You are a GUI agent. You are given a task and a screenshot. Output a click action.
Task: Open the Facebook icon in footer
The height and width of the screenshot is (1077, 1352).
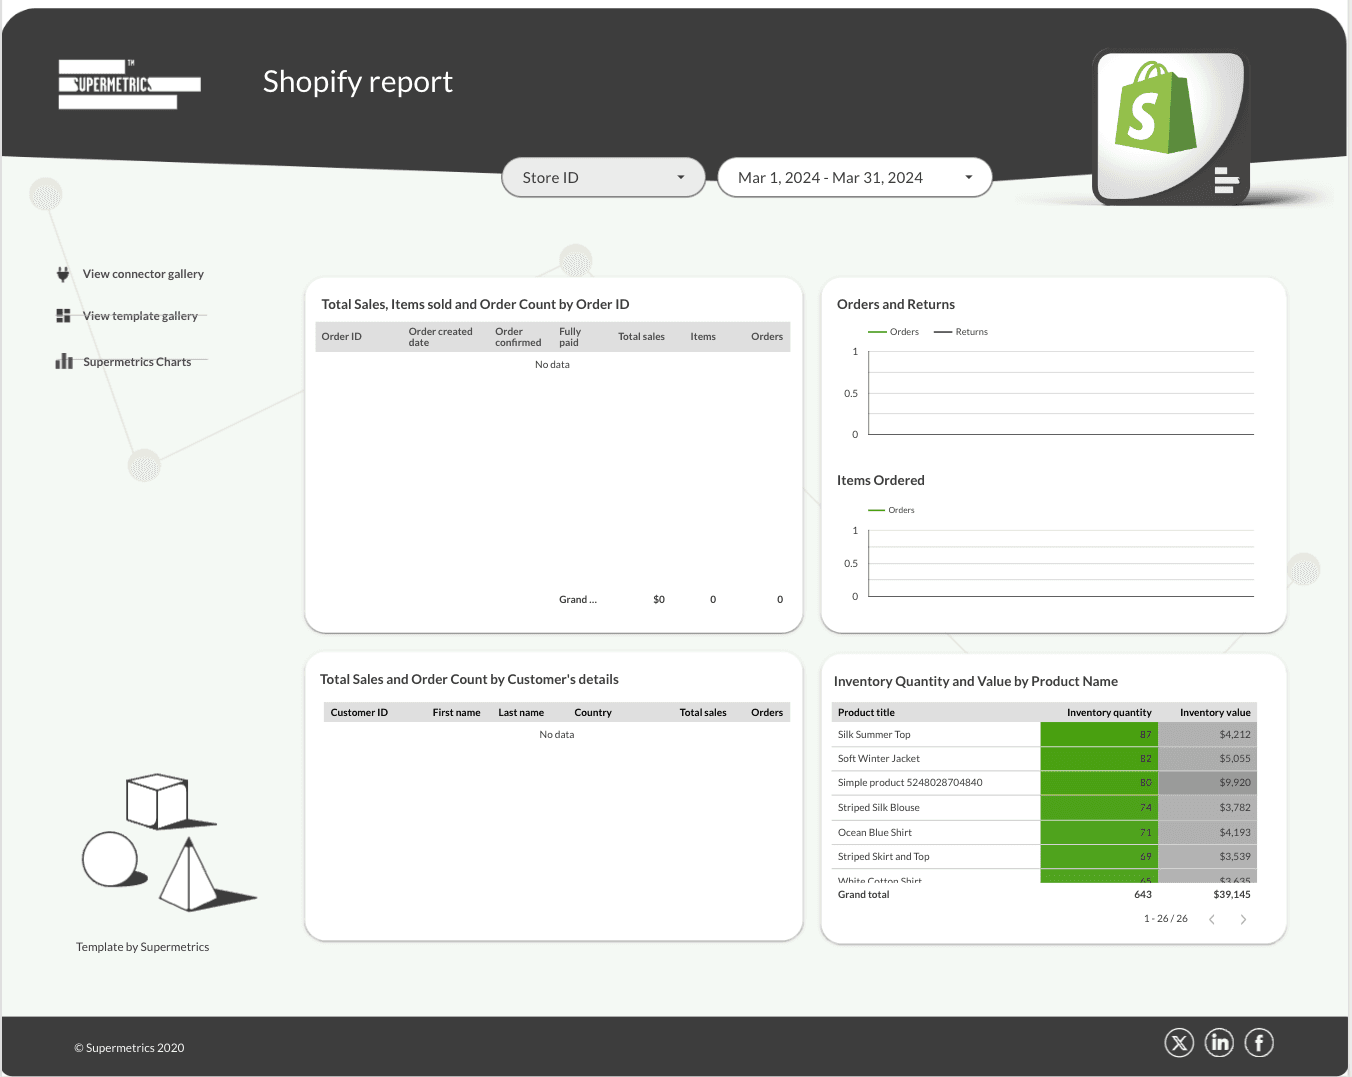click(1258, 1043)
